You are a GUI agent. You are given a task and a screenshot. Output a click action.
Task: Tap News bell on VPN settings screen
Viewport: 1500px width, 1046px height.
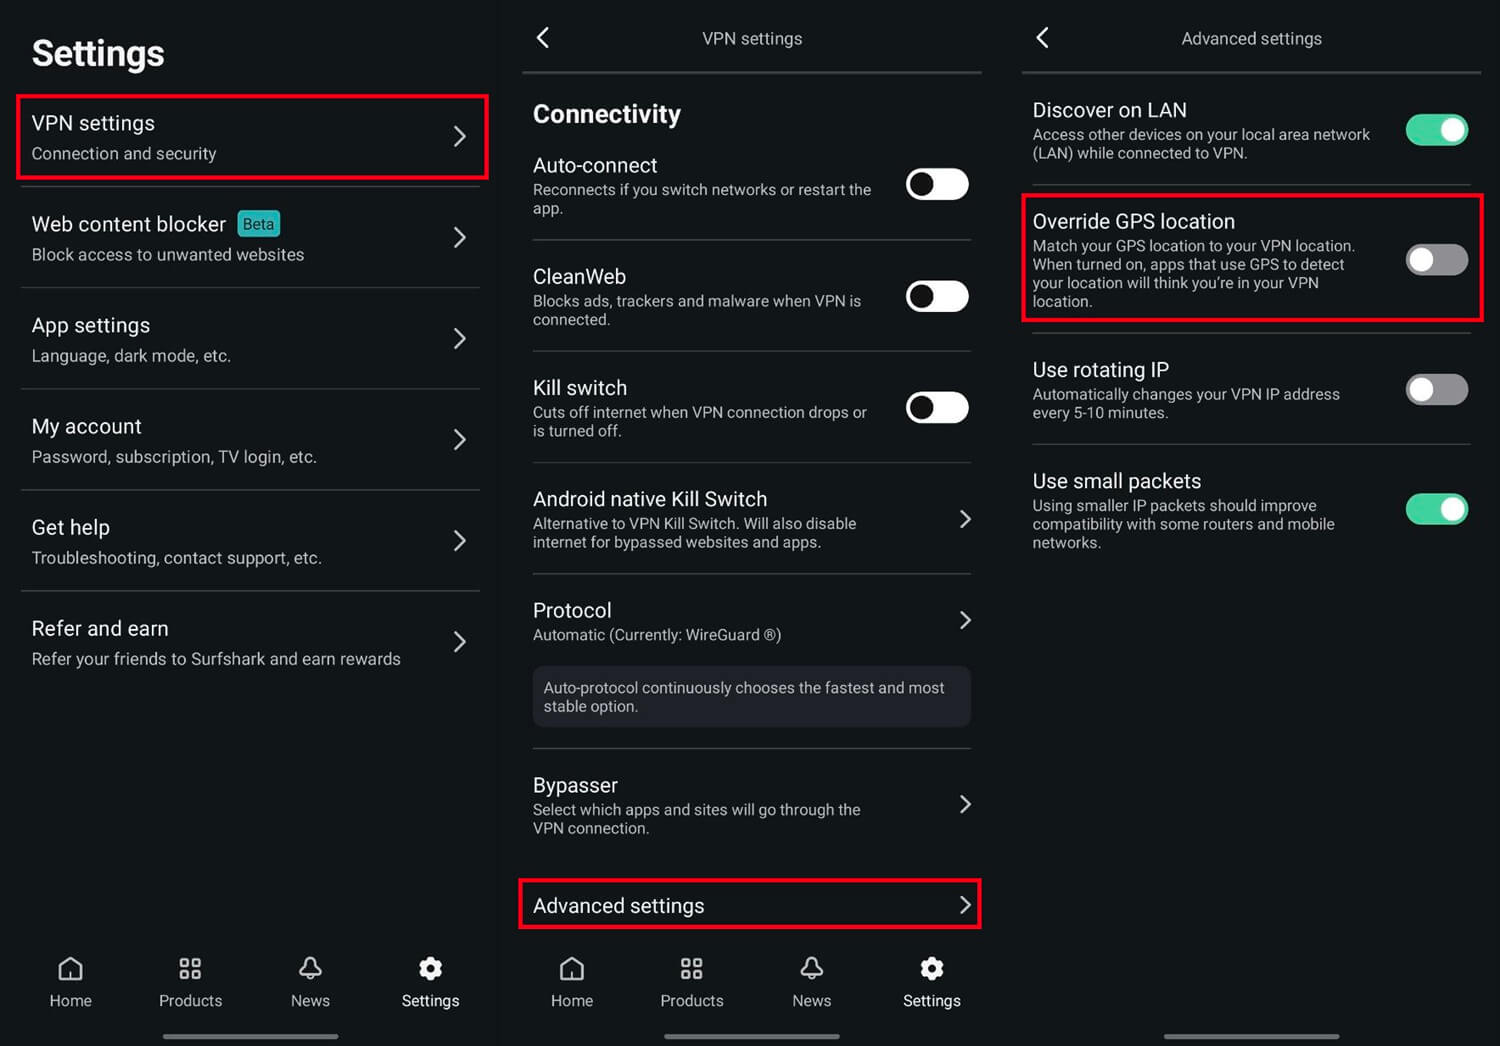tap(811, 969)
